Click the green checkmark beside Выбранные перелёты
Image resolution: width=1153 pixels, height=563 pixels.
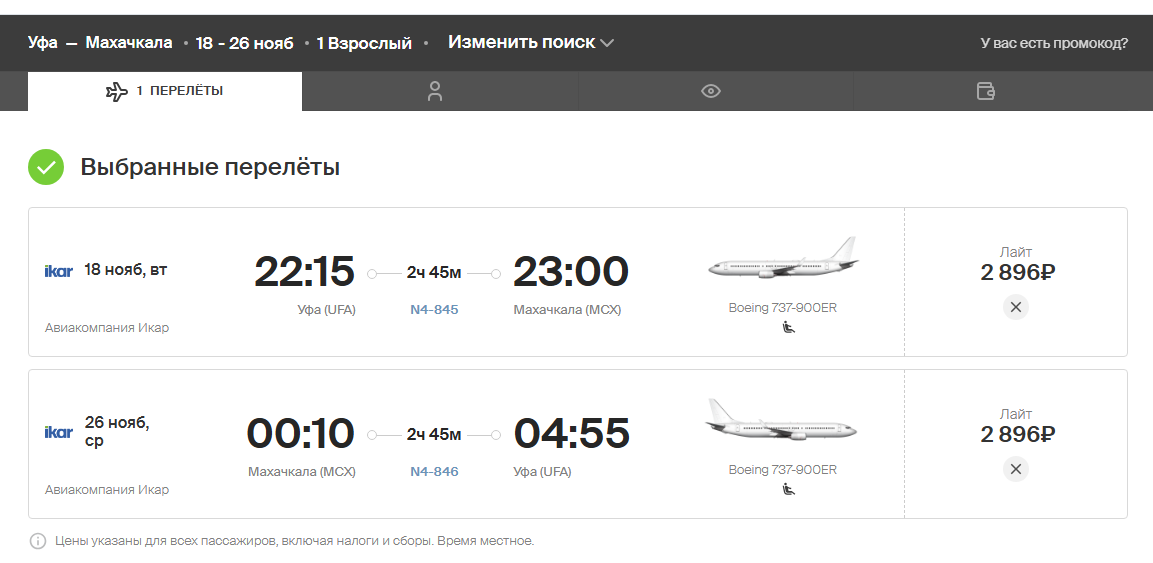coord(46,167)
